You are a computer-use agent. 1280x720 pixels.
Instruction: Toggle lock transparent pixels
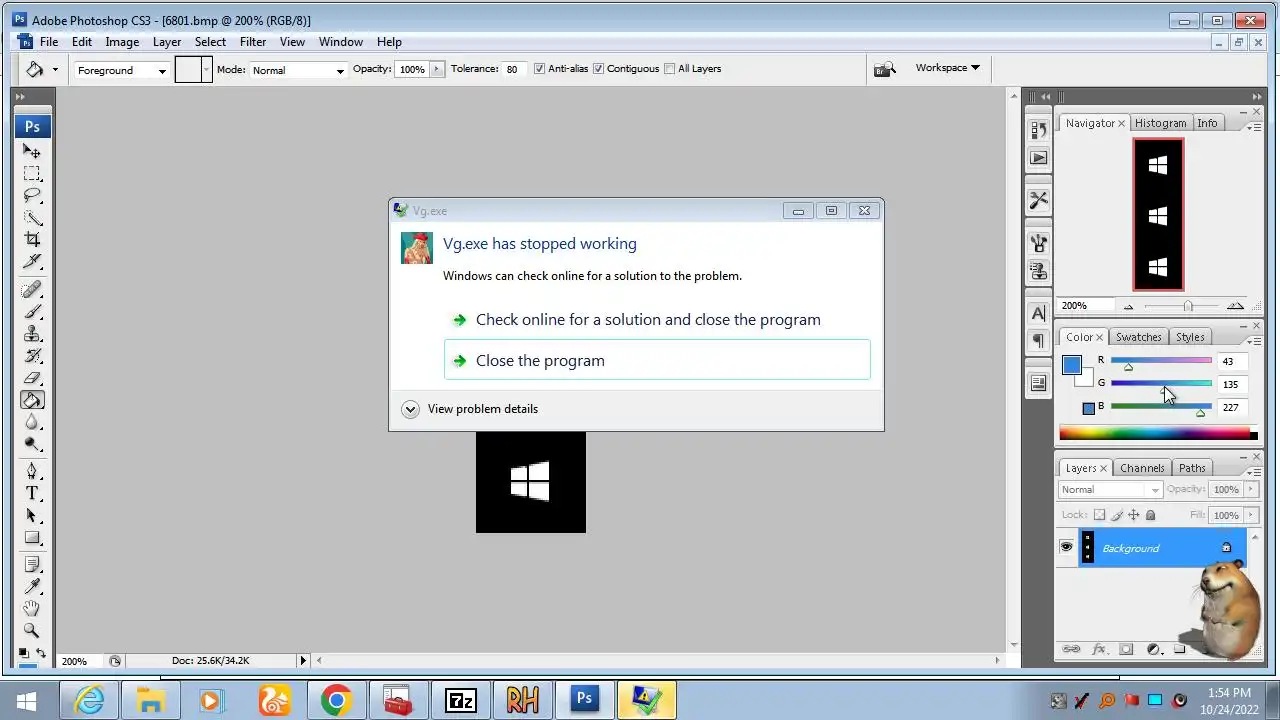pyautogui.click(x=1099, y=515)
